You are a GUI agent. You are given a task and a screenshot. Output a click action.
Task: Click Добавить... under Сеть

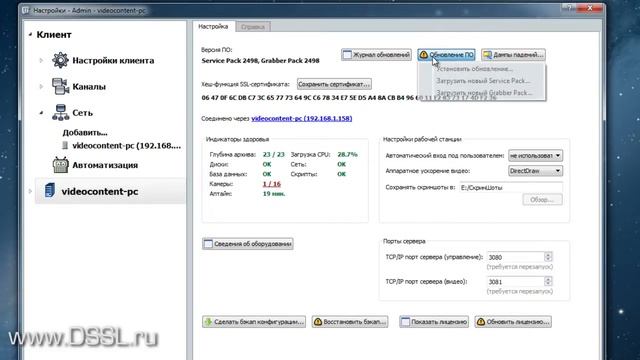click(x=85, y=133)
